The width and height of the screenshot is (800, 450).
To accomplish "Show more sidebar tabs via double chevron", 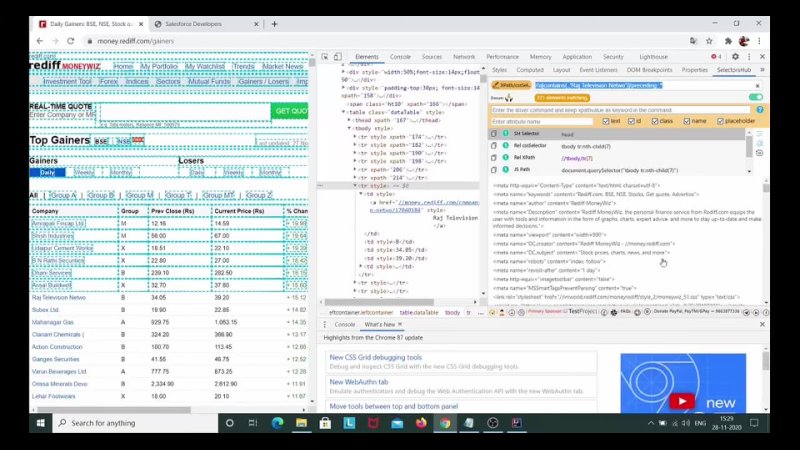I will click(x=762, y=70).
